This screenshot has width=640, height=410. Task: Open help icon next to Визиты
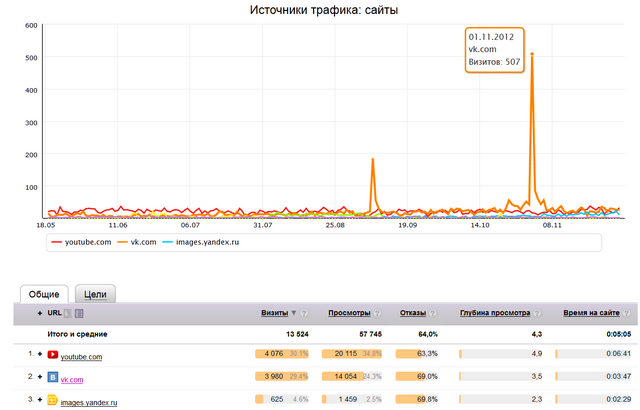pyautogui.click(x=304, y=313)
